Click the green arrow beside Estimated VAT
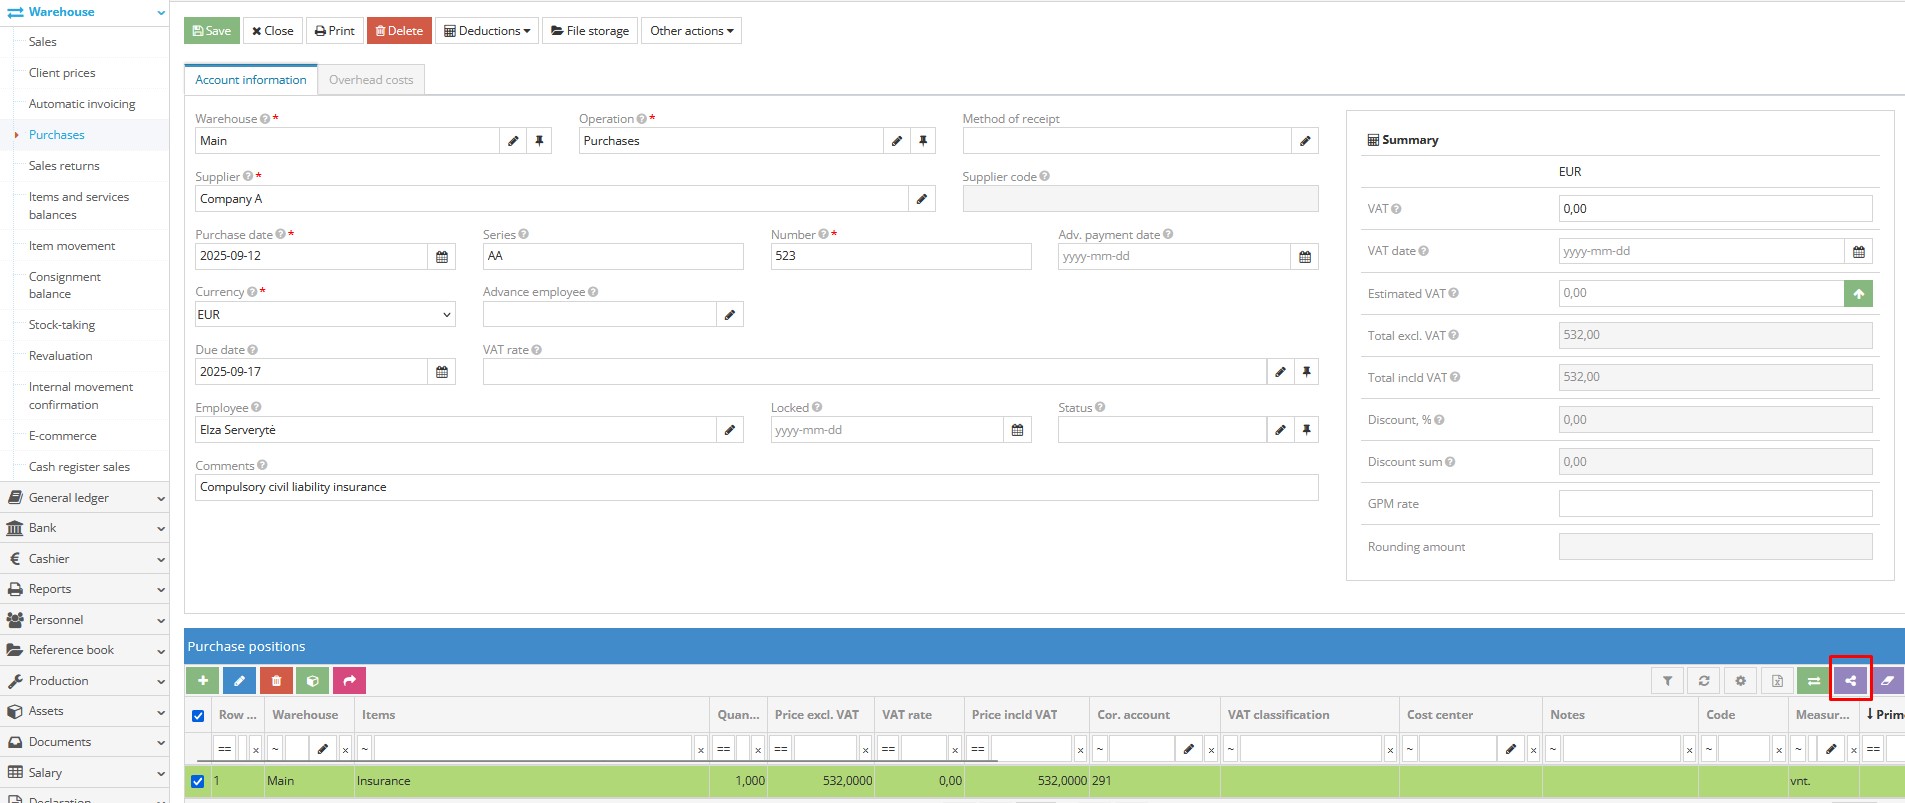1905x803 pixels. (1858, 294)
